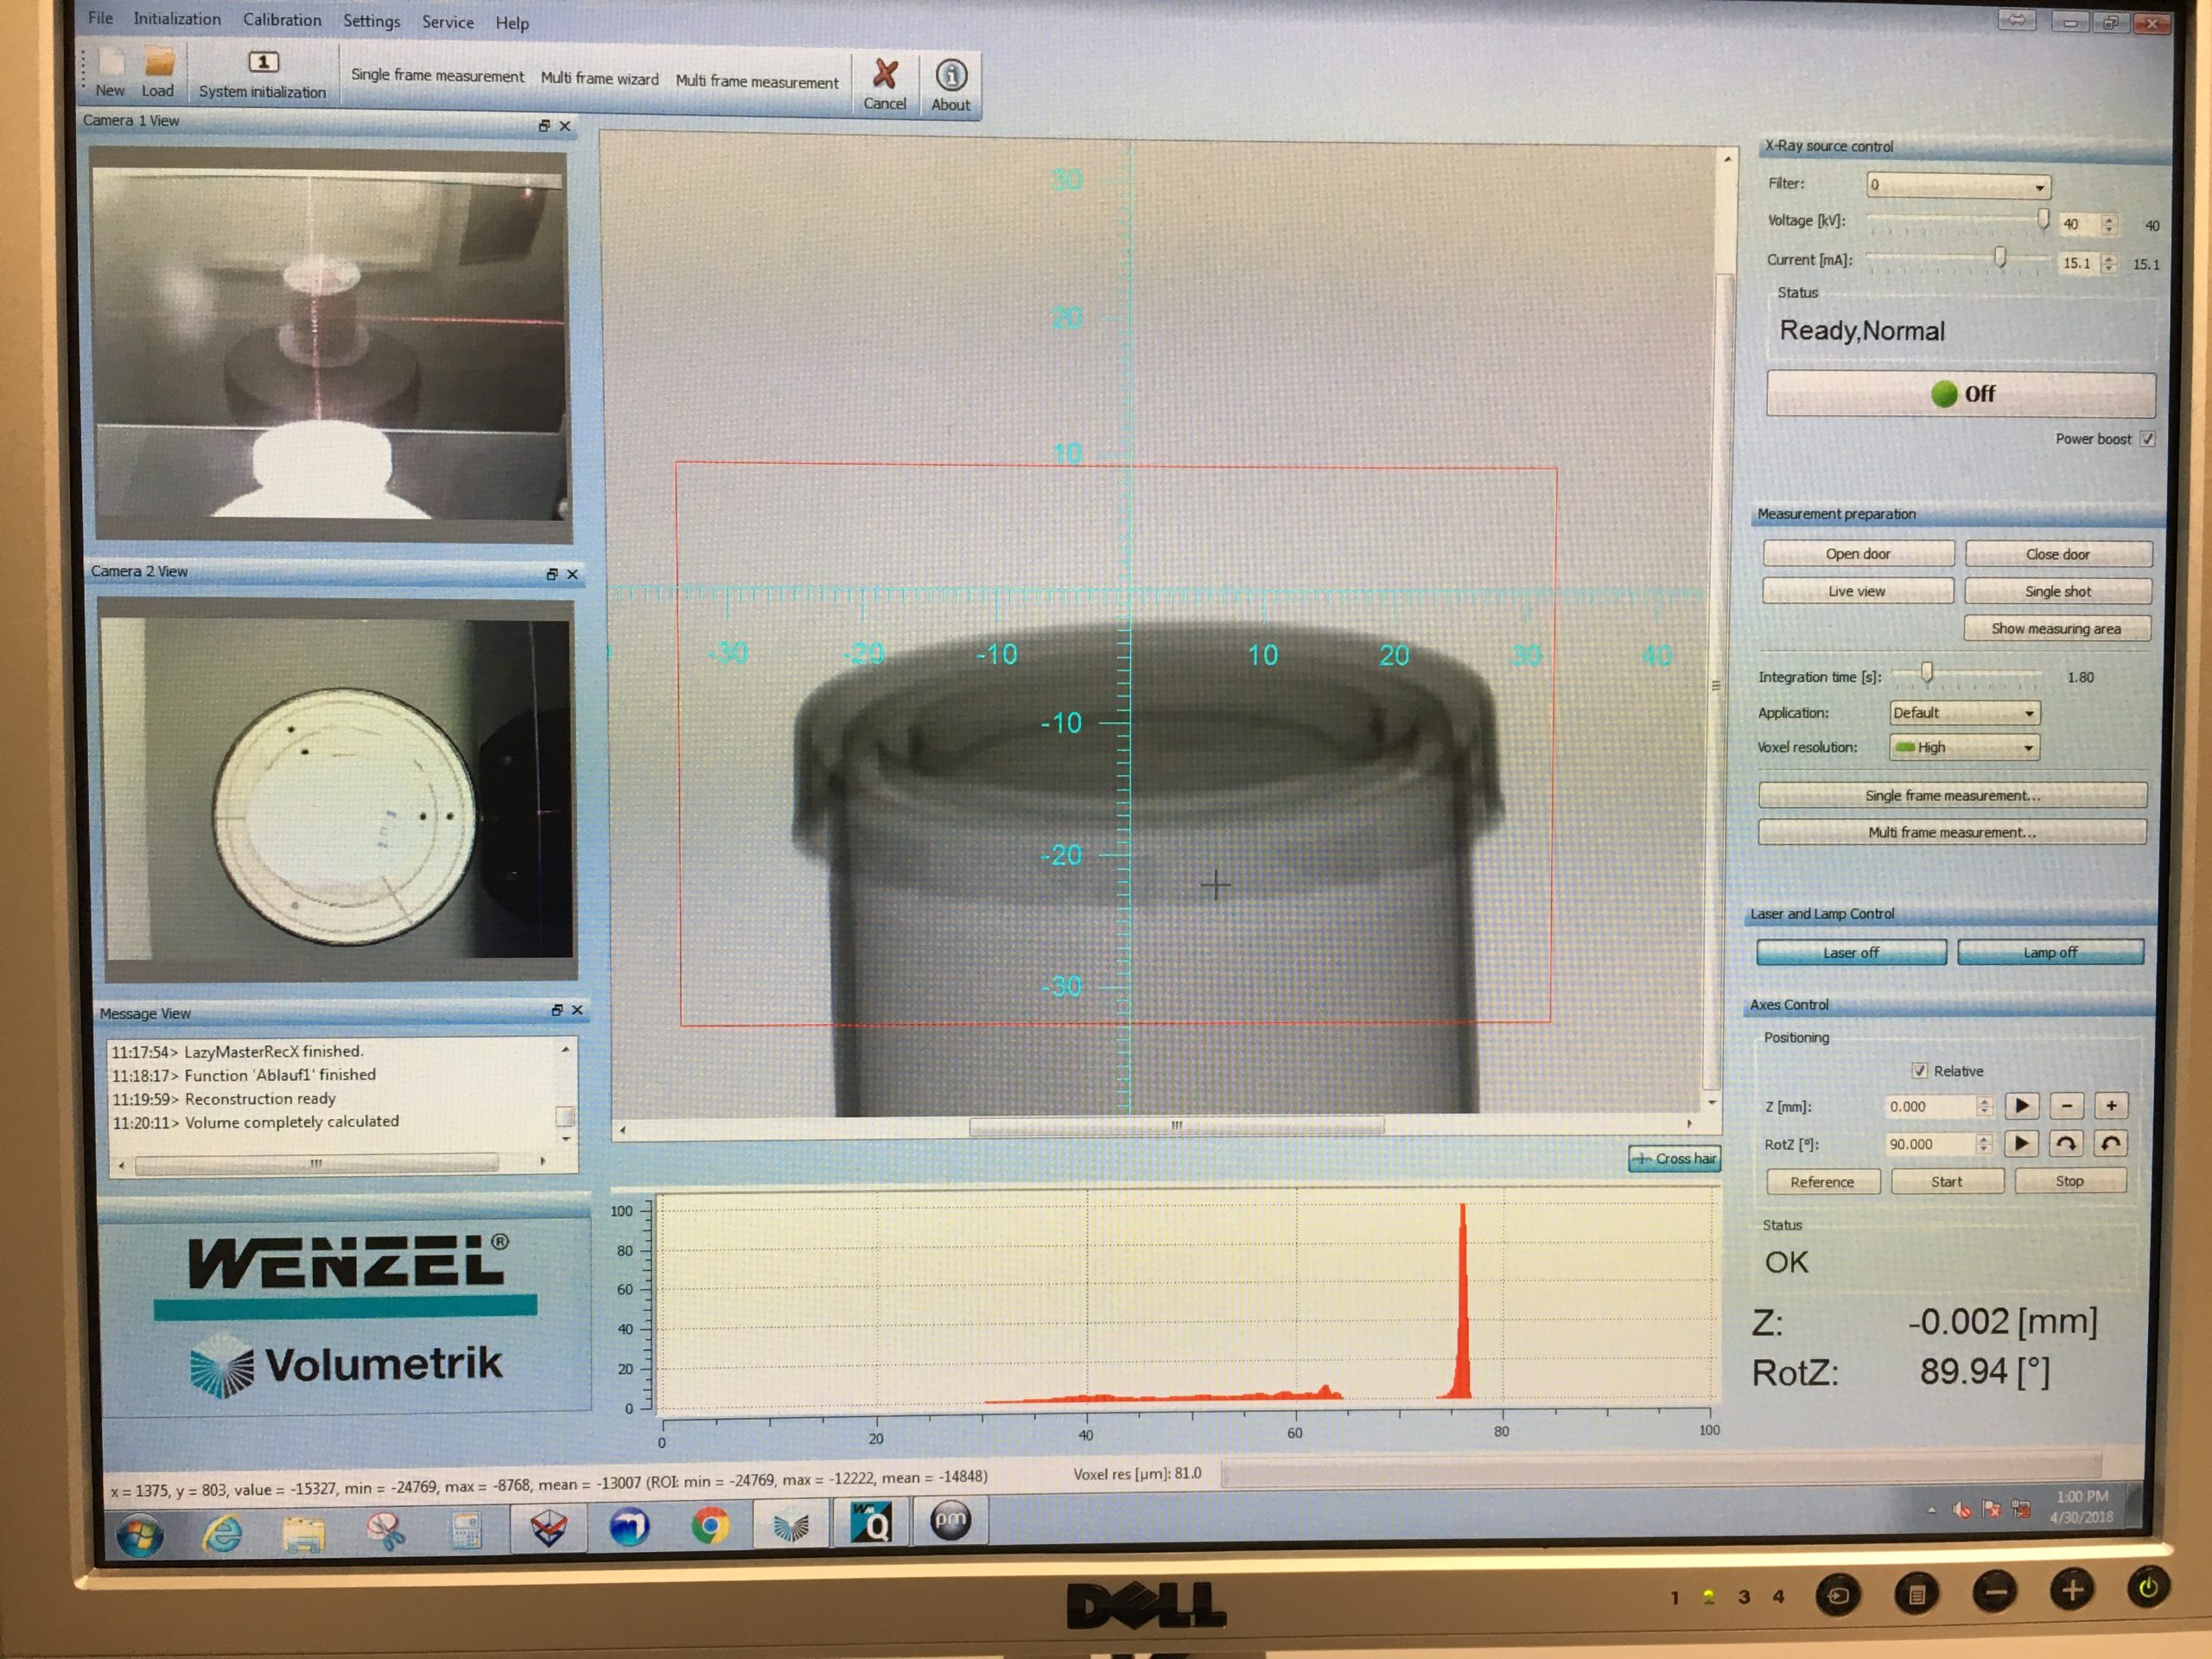Start the Live view
Image resolution: width=2212 pixels, height=1659 pixels.
point(1857,591)
